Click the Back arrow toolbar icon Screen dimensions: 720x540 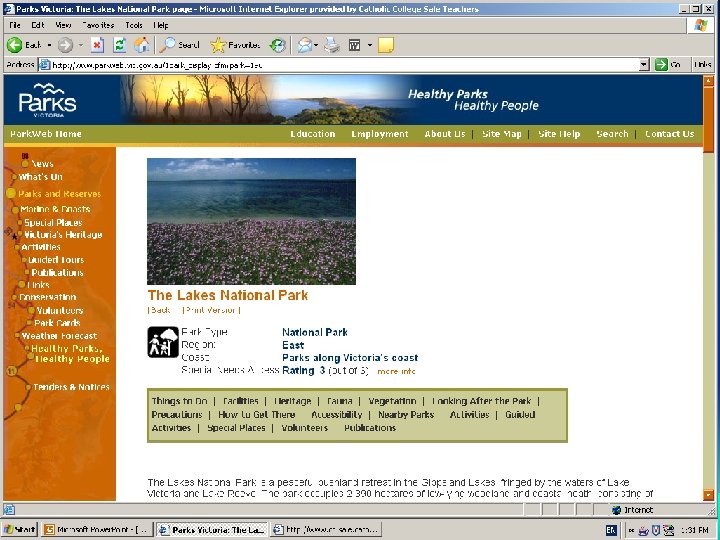[x=14, y=45]
